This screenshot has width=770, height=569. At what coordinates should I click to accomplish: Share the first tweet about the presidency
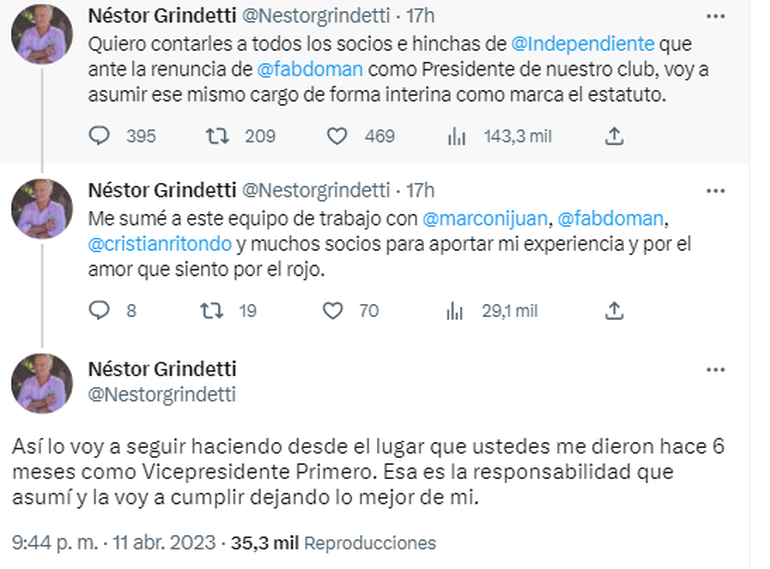tap(616, 136)
